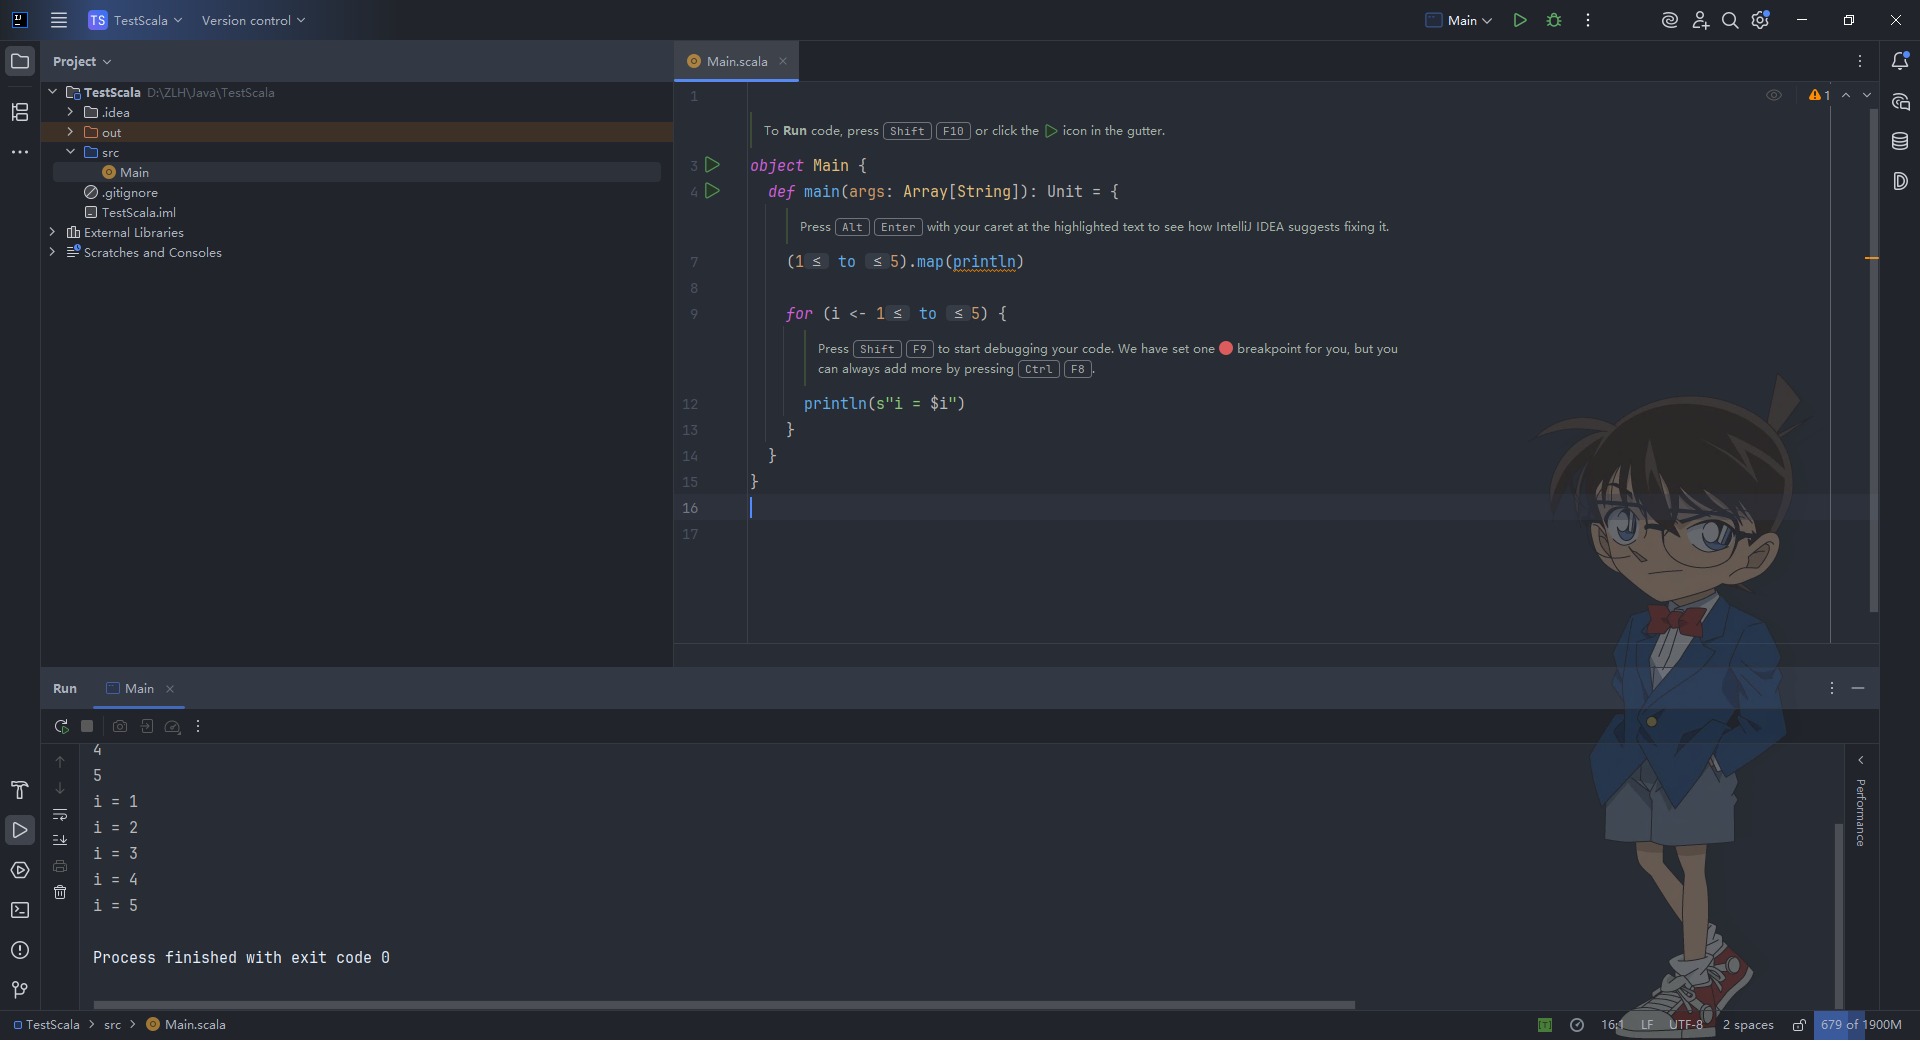Open the Main run configuration dropdown
Image resolution: width=1920 pixels, height=1040 pixels.
[x=1459, y=20]
